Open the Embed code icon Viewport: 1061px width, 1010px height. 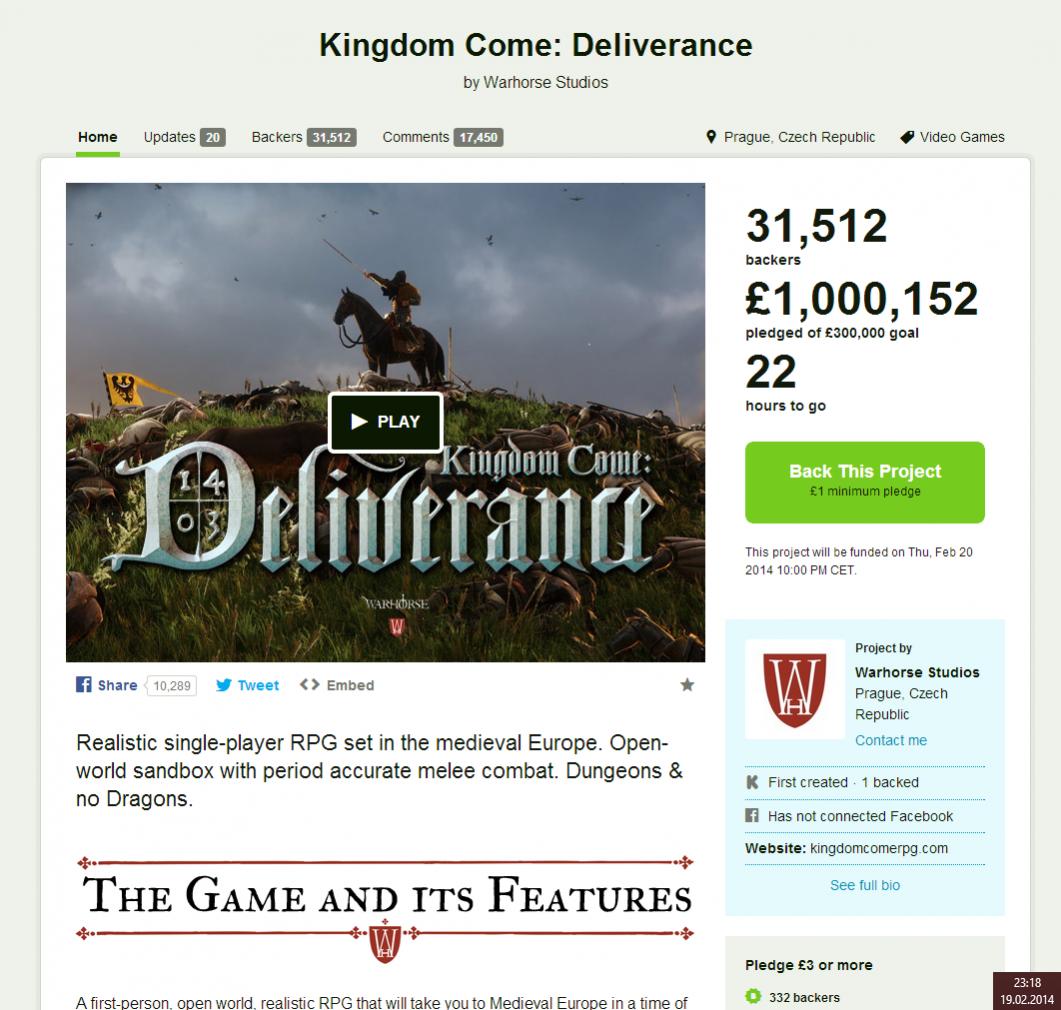tap(309, 685)
